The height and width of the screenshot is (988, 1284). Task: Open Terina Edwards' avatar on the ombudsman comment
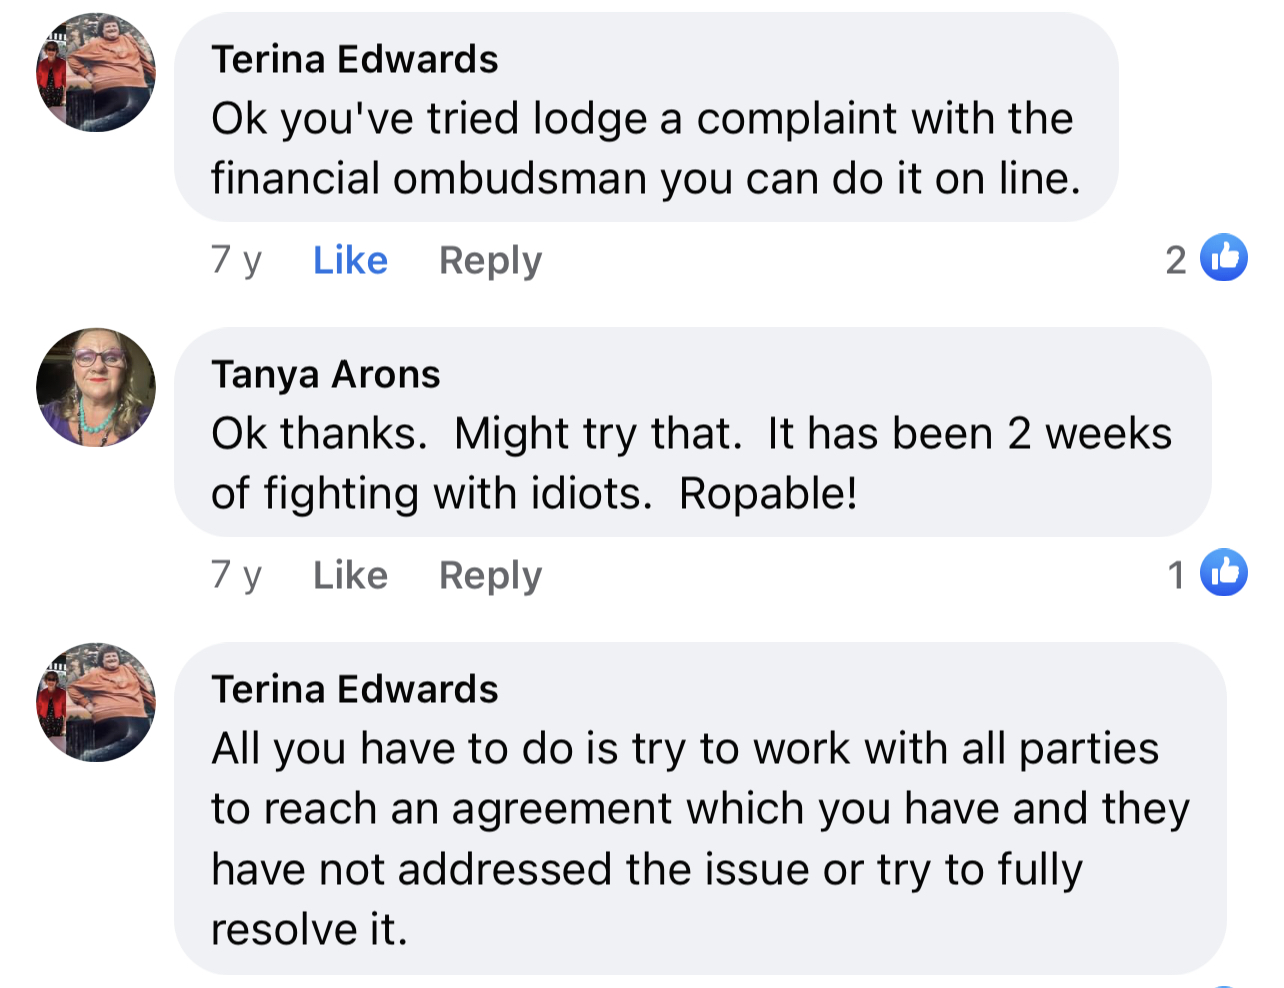click(96, 72)
